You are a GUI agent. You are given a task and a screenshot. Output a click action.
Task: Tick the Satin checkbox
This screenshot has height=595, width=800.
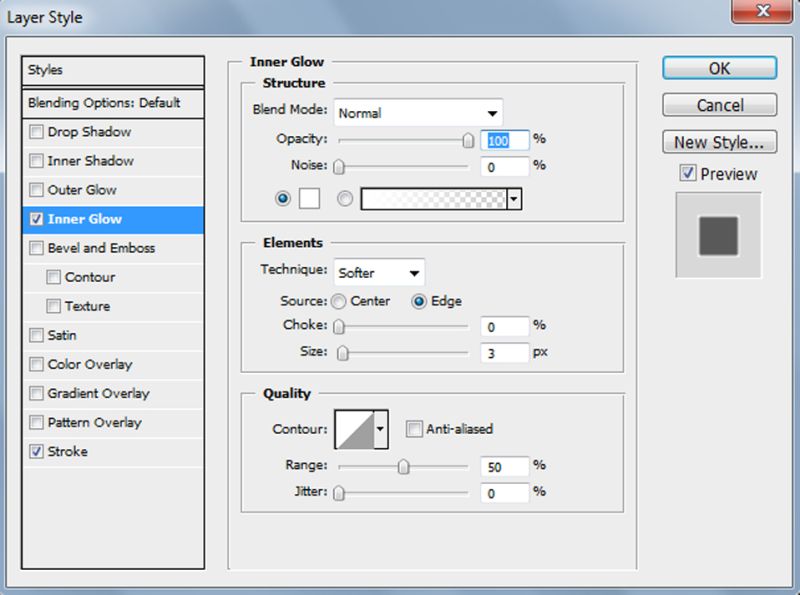point(36,335)
